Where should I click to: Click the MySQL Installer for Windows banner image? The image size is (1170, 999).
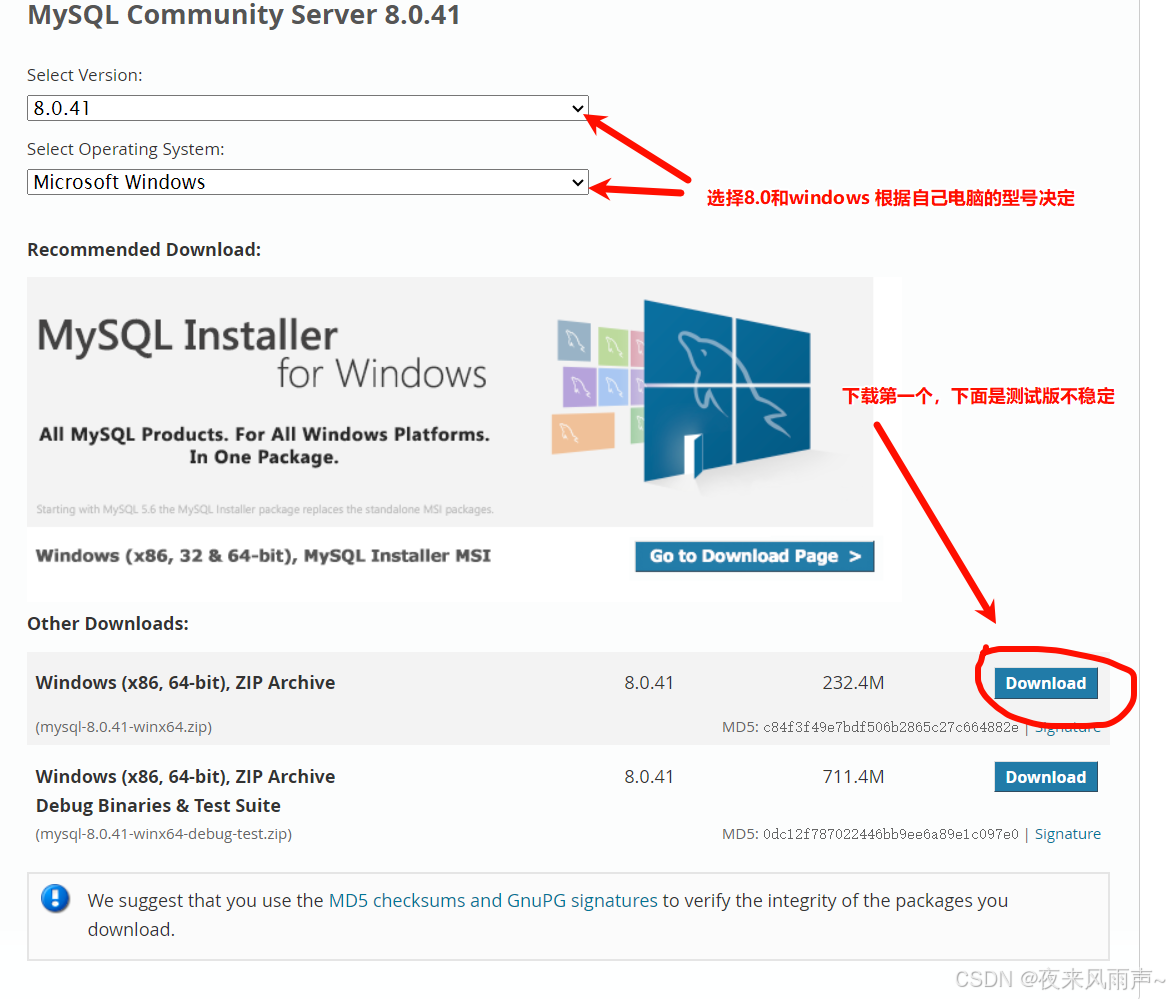[x=450, y=402]
